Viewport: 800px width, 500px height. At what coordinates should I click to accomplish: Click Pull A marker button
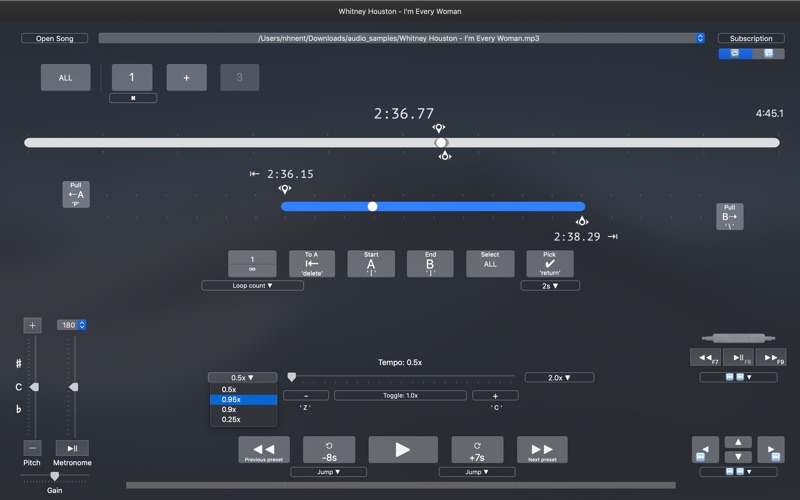point(76,194)
